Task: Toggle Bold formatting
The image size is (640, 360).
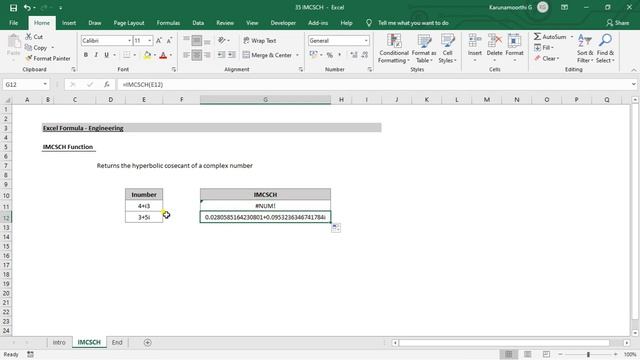Action: [x=86, y=55]
